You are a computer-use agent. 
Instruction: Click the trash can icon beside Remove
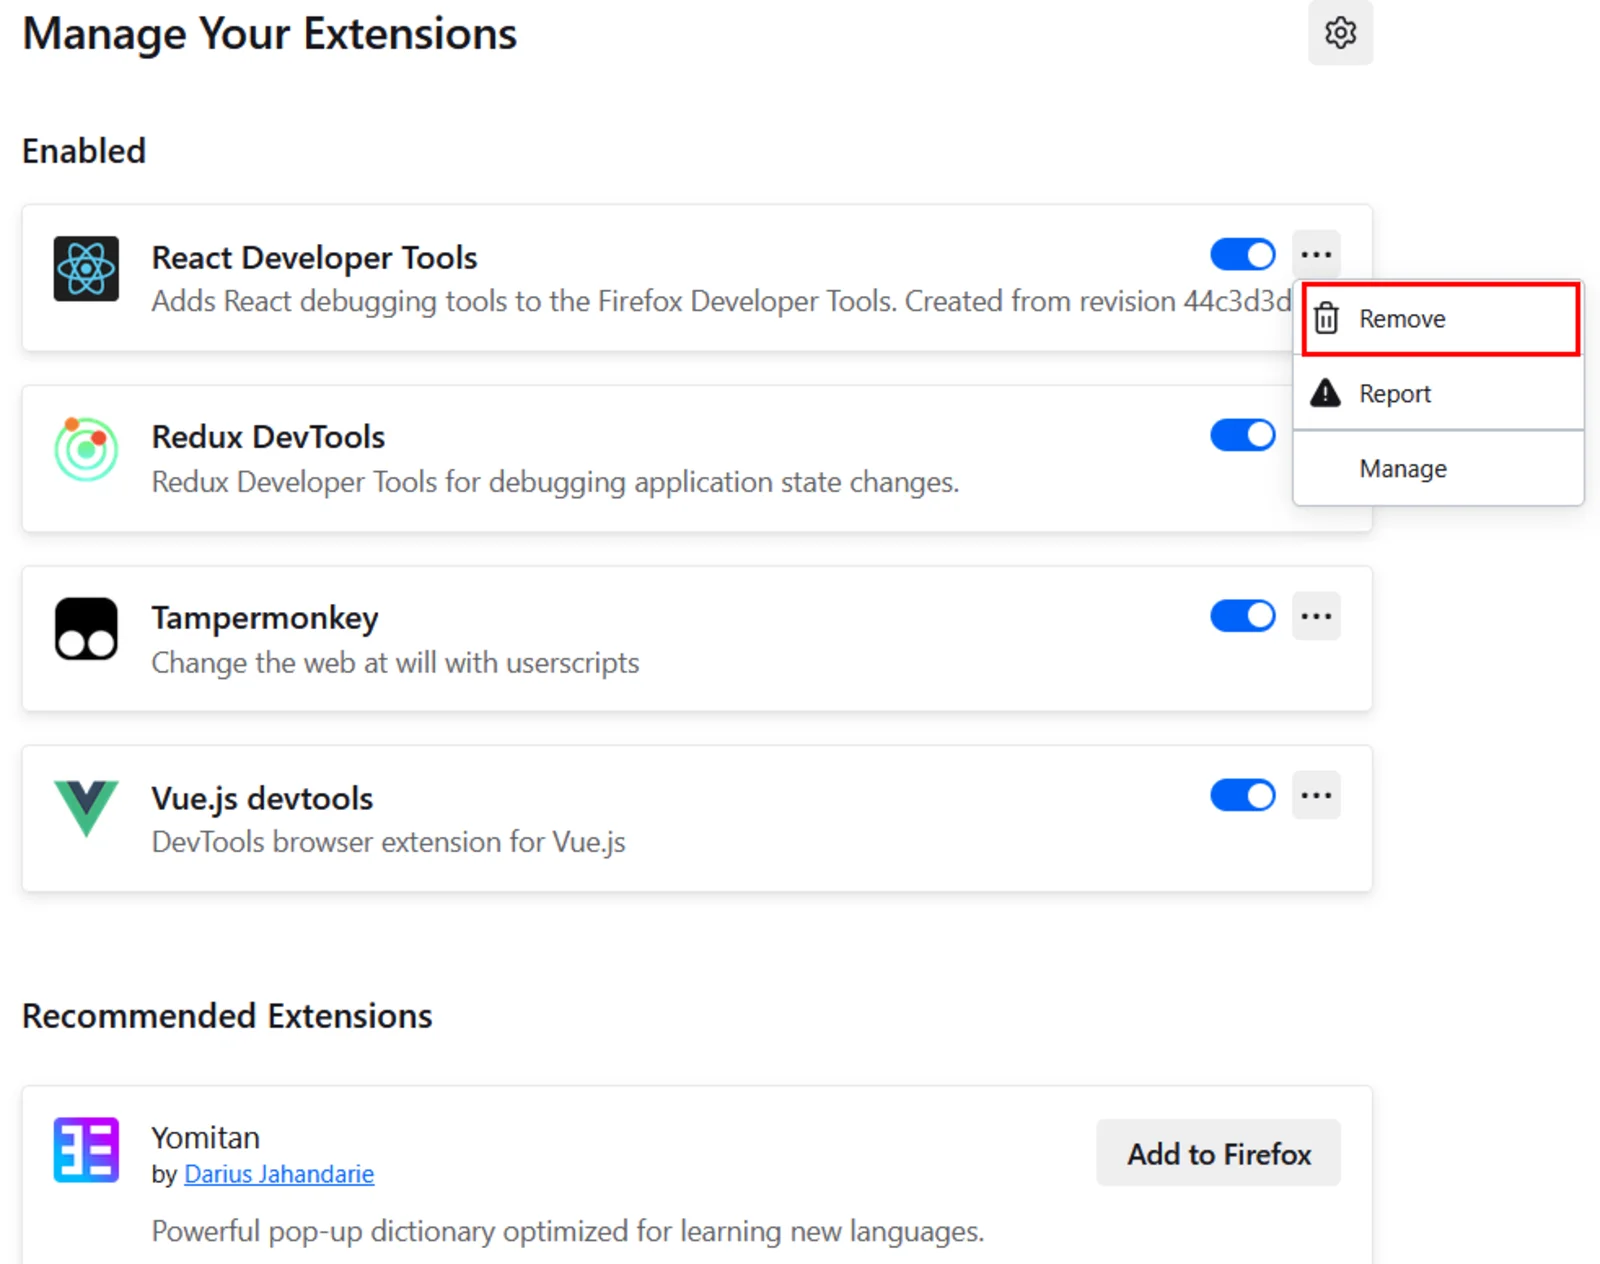point(1326,318)
